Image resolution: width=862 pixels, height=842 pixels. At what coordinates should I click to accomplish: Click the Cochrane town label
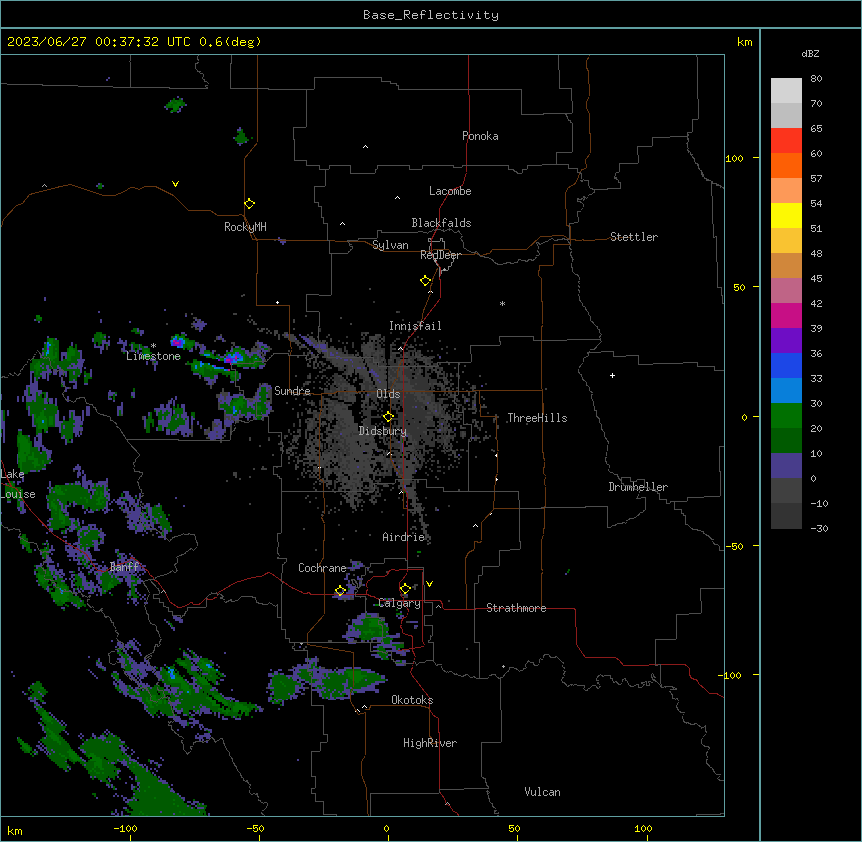click(322, 568)
